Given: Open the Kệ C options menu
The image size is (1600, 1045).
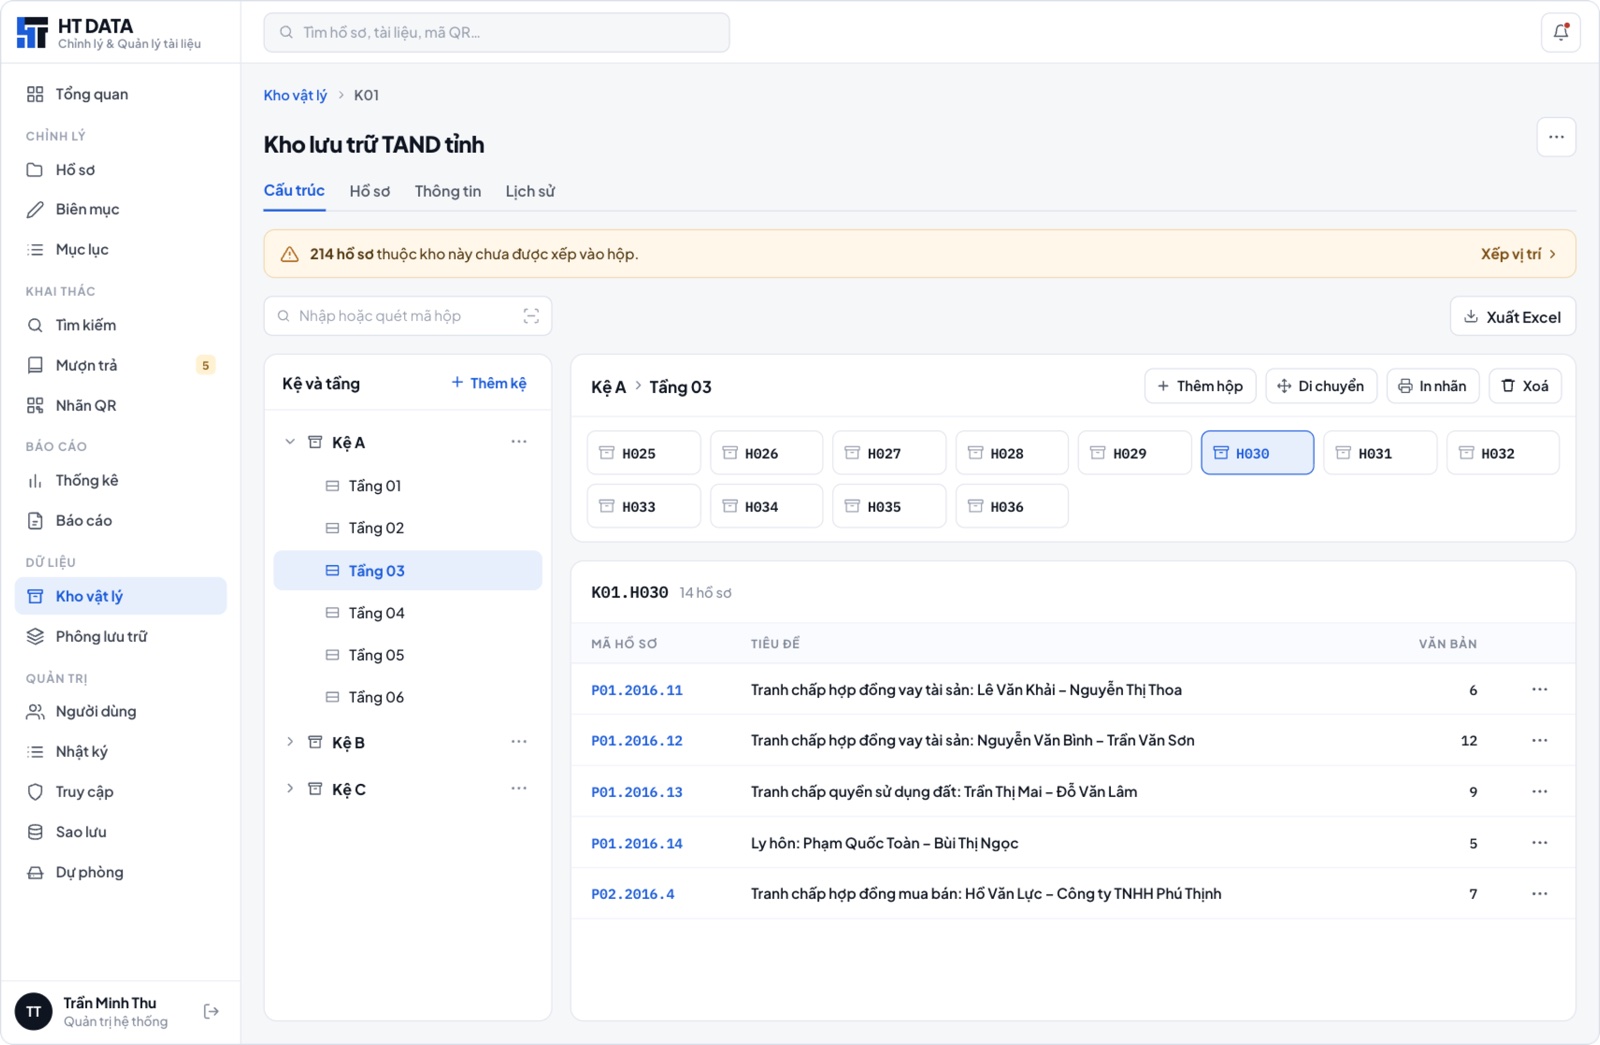Looking at the screenshot, I should pos(518,789).
